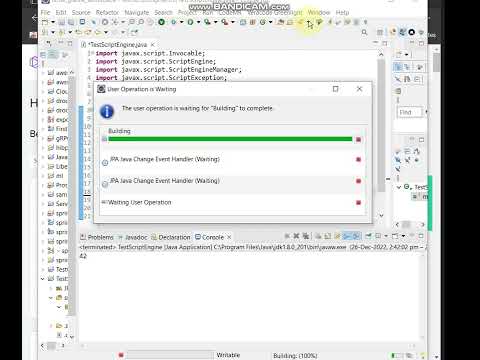Open the Display Selected Console dropdown arrow
The width and height of the screenshot is (480, 360).
point(386,236)
